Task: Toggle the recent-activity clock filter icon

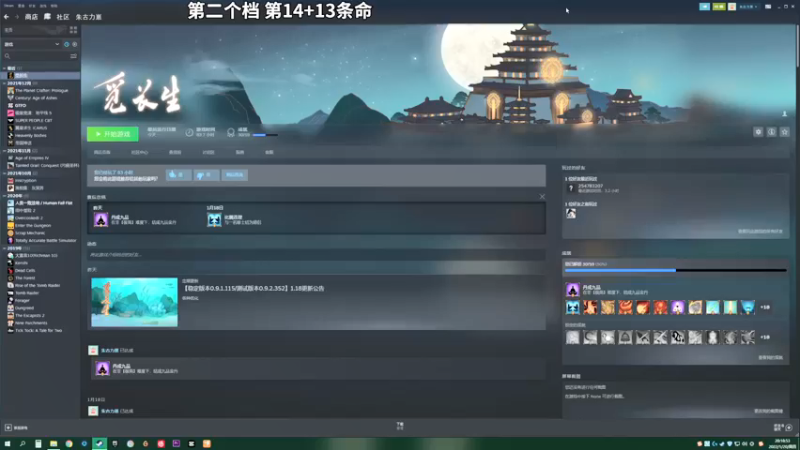Action: pos(66,44)
